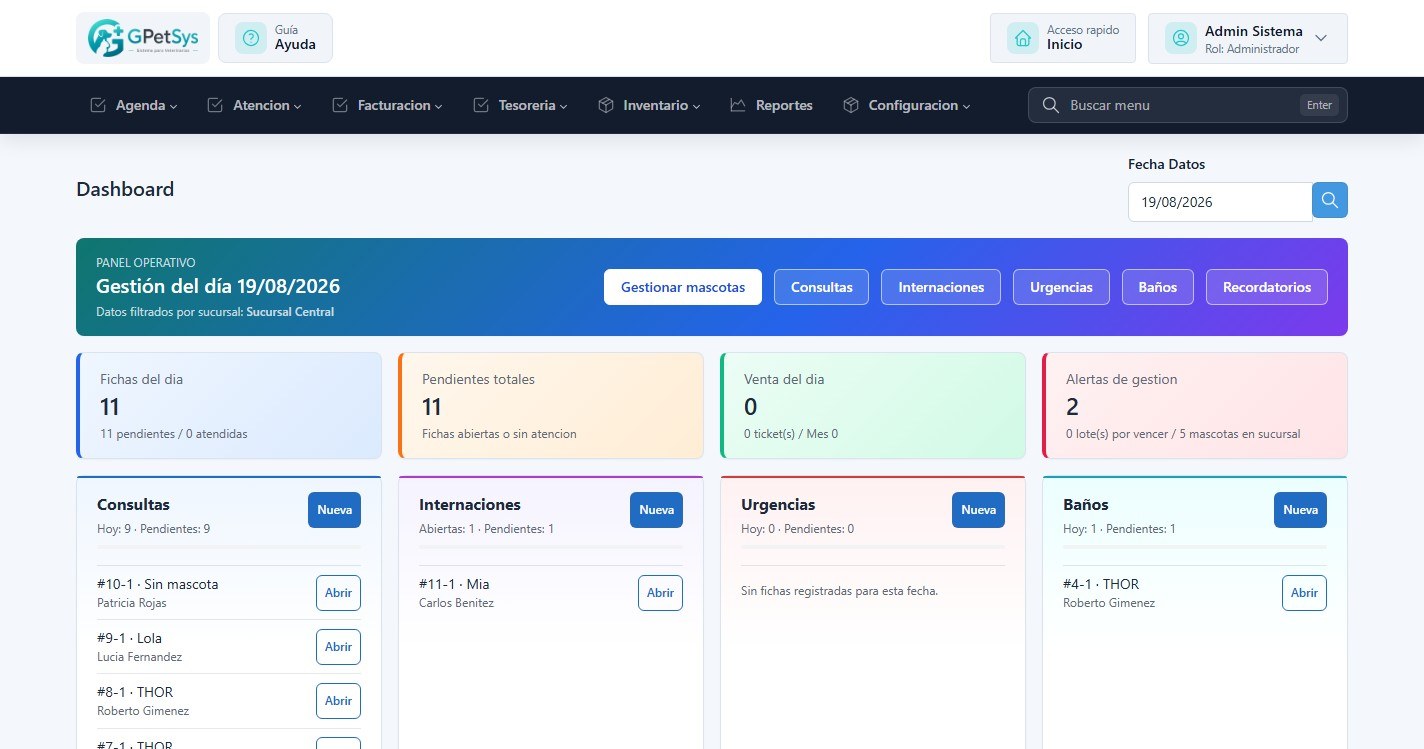Click the Buscar menu search field
Viewport: 1424px width, 749px height.
point(1188,105)
